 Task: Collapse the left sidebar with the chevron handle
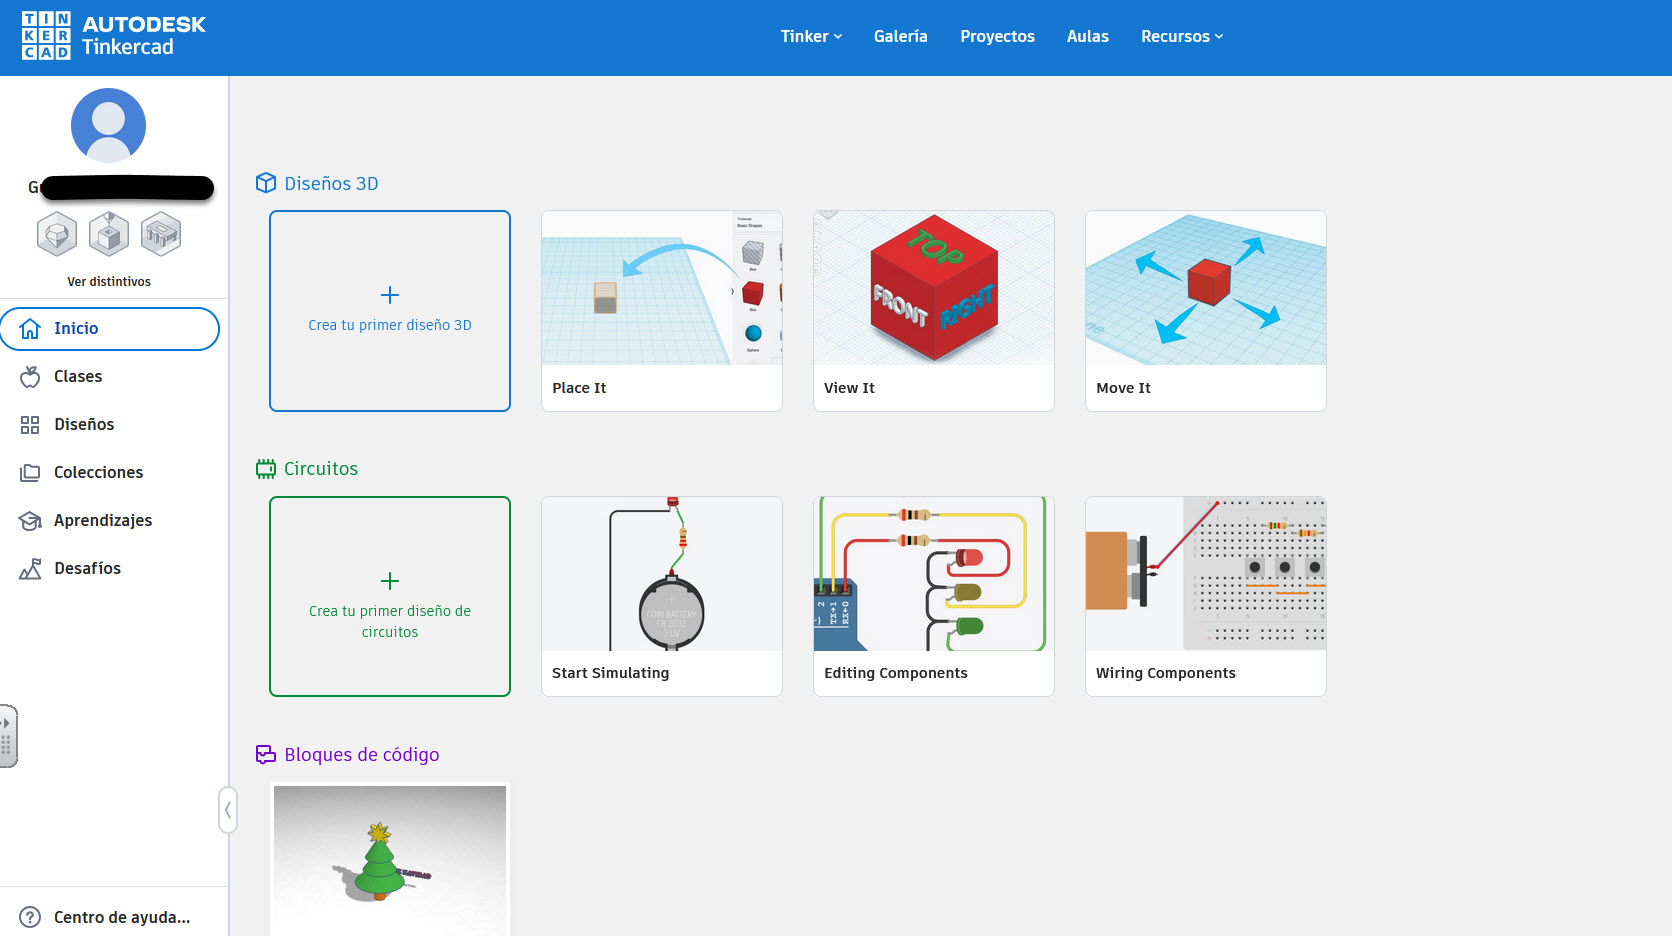(228, 810)
